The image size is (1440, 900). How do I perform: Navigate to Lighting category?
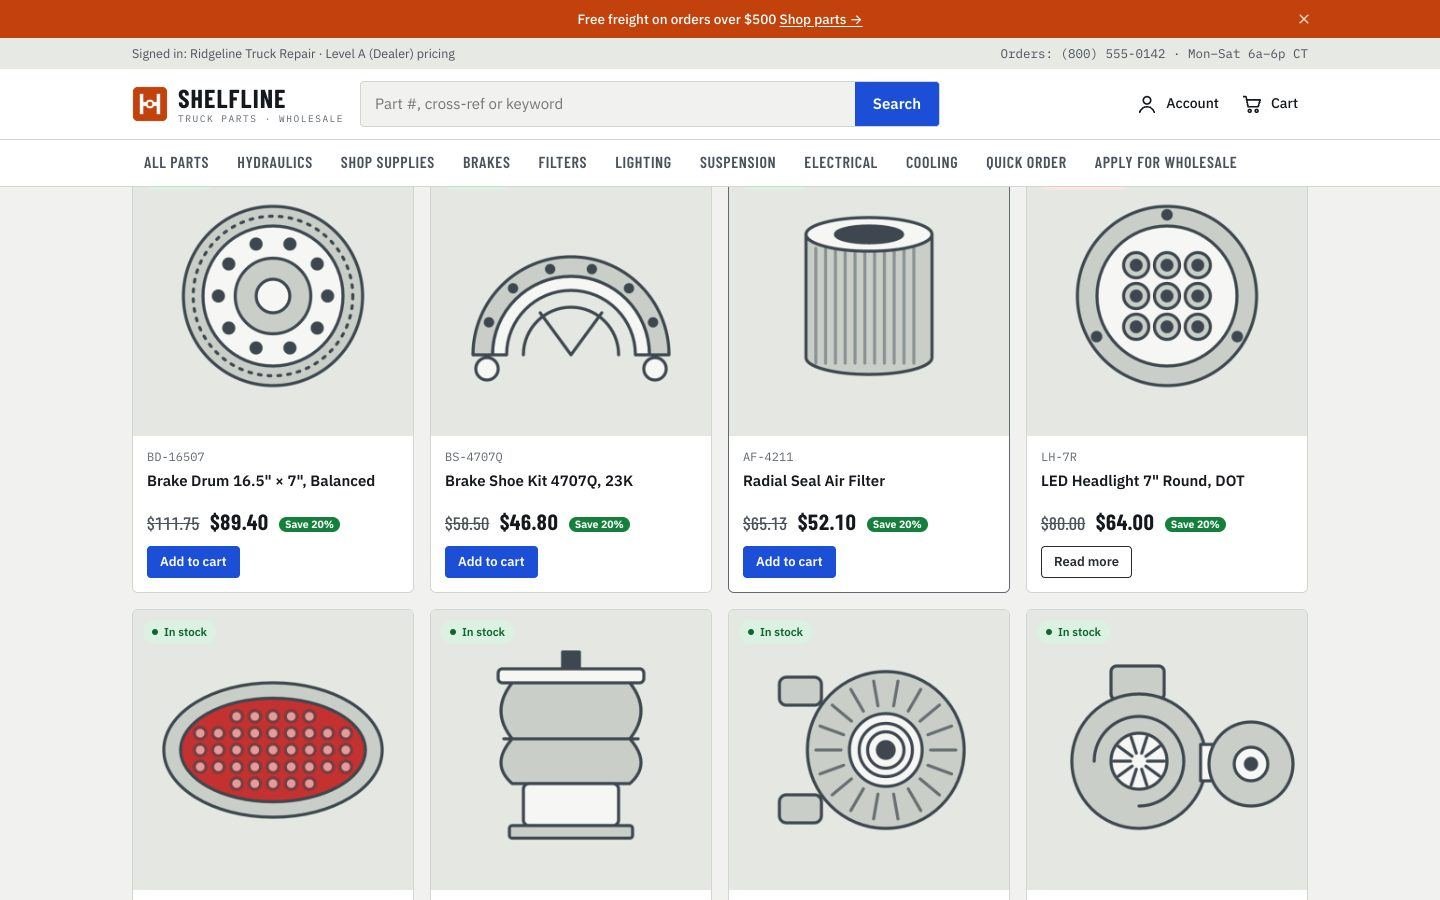643,163
